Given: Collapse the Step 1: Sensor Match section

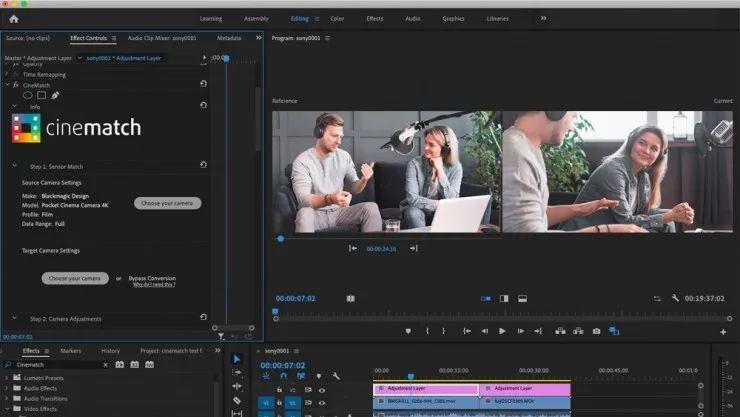Looking at the screenshot, I should (15, 165).
